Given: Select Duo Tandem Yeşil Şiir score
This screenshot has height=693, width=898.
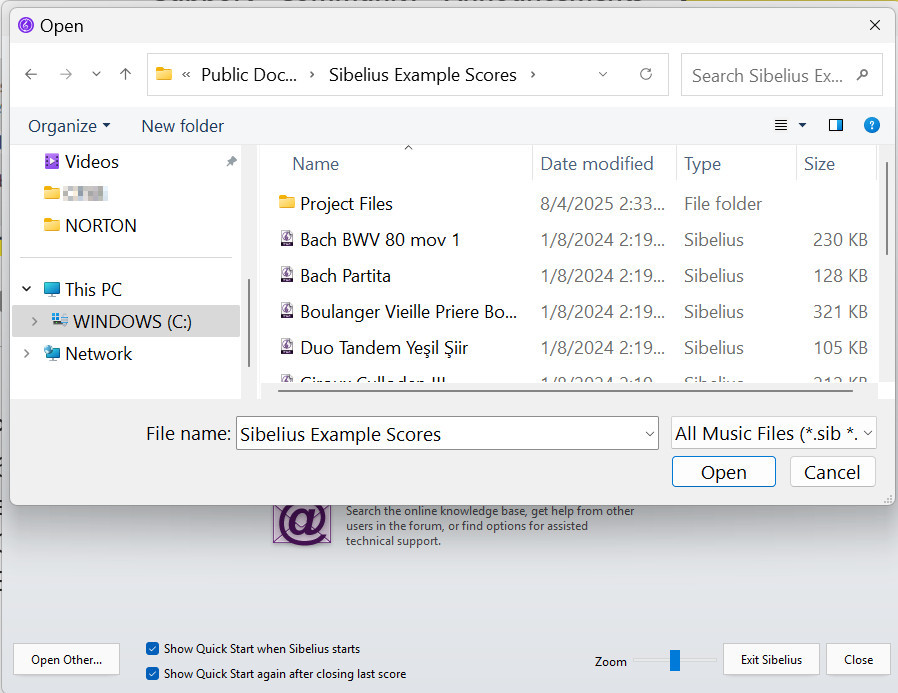Looking at the screenshot, I should pyautogui.click(x=384, y=348).
